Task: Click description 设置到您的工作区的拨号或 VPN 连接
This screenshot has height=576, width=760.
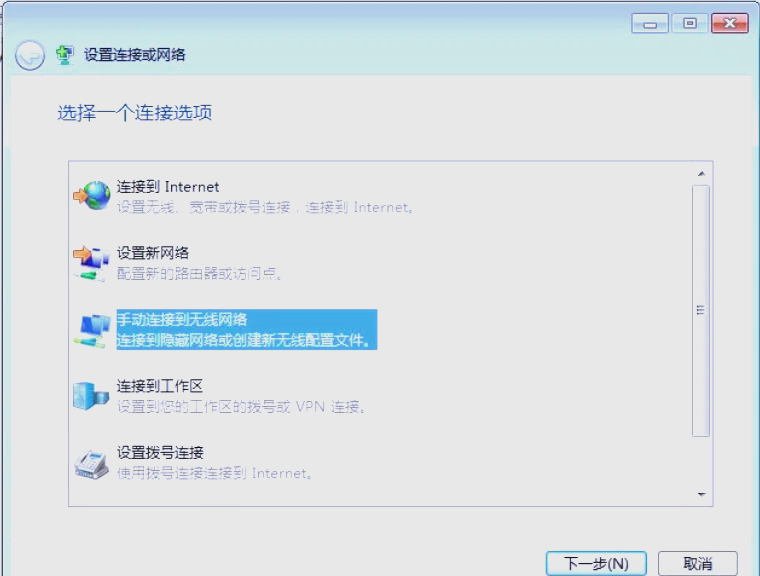Action: point(241,406)
